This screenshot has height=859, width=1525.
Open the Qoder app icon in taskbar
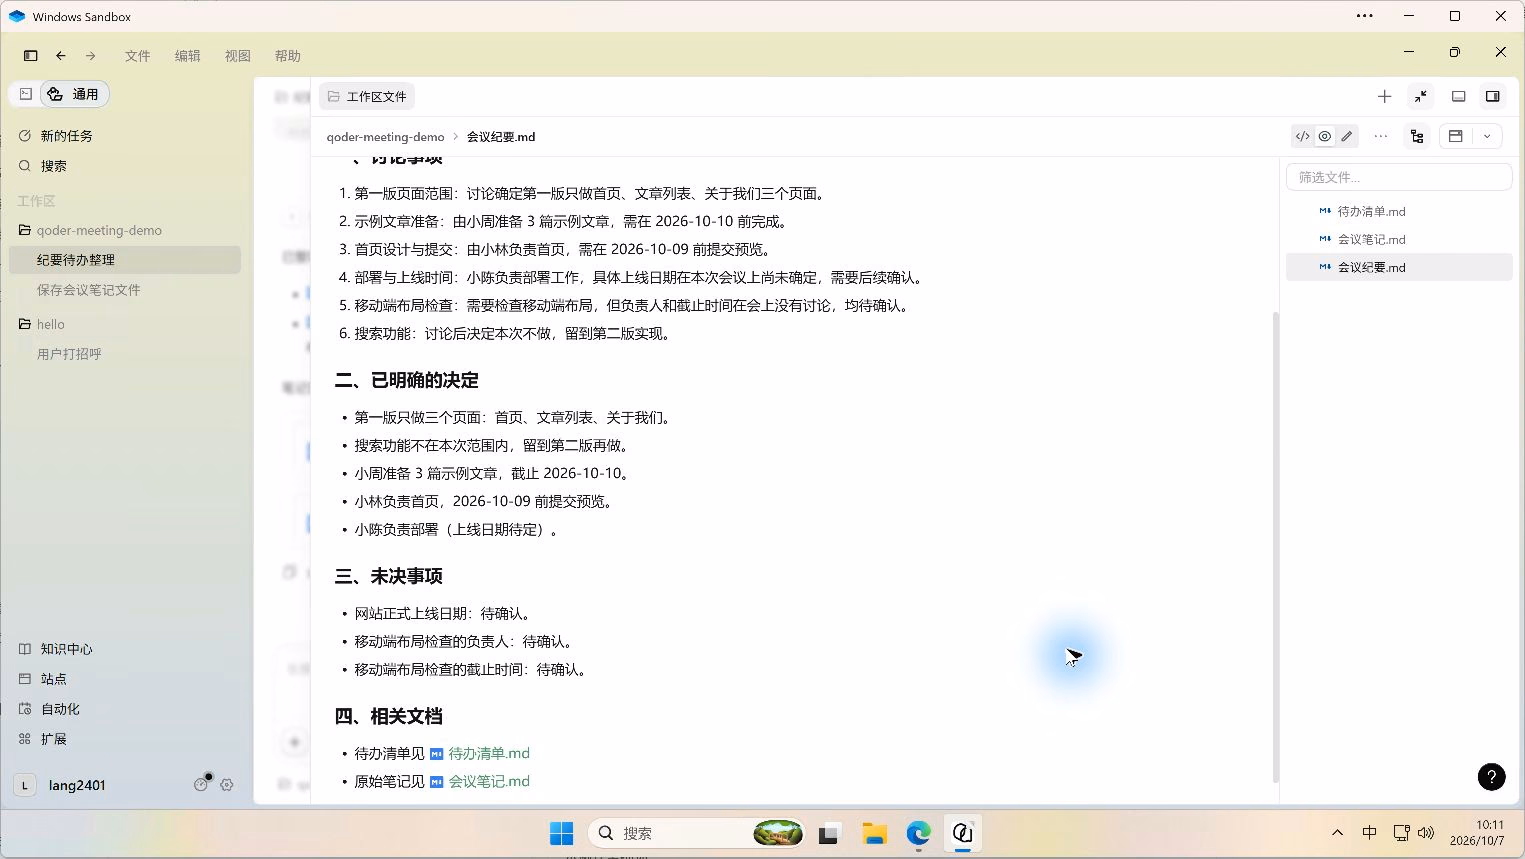(962, 833)
